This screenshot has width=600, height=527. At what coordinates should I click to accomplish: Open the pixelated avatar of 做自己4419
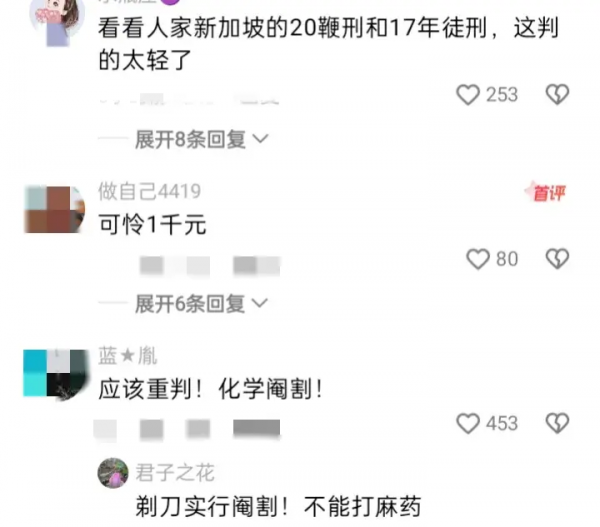[54, 209]
